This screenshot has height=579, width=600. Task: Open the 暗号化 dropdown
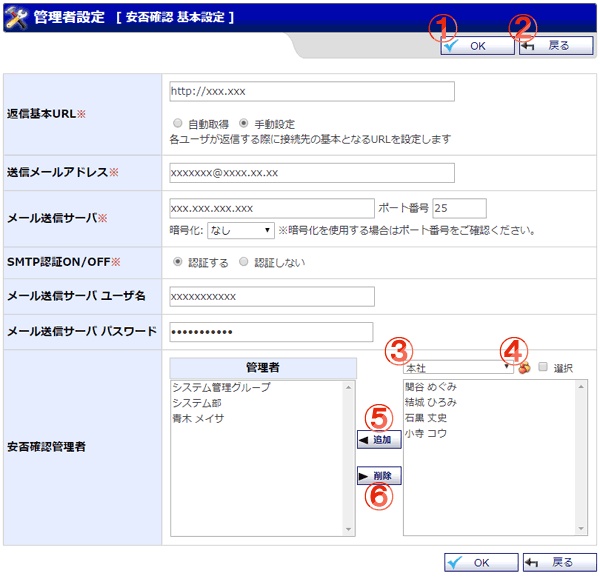[241, 231]
